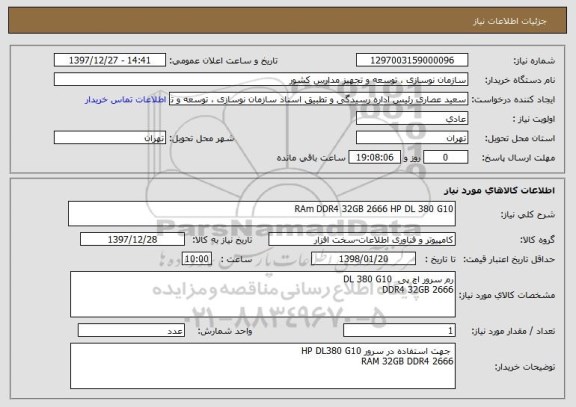Click the شرح کلی نیاز label
576x407 pixels.
pyautogui.click(x=528, y=215)
